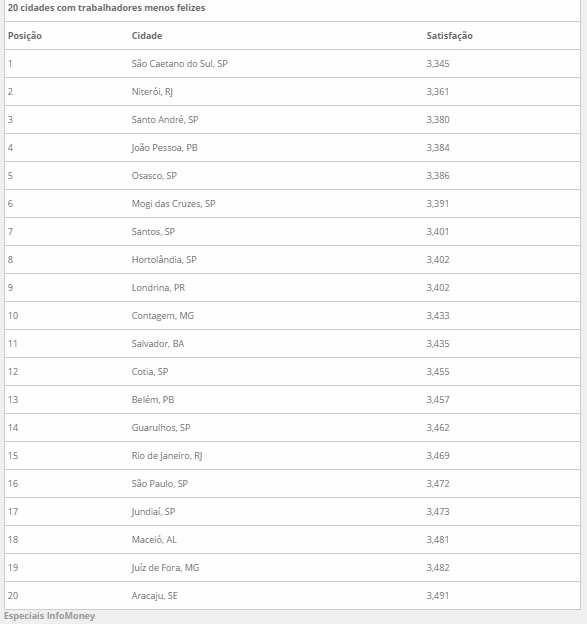Click the Salvador, BA entry

click(158, 344)
